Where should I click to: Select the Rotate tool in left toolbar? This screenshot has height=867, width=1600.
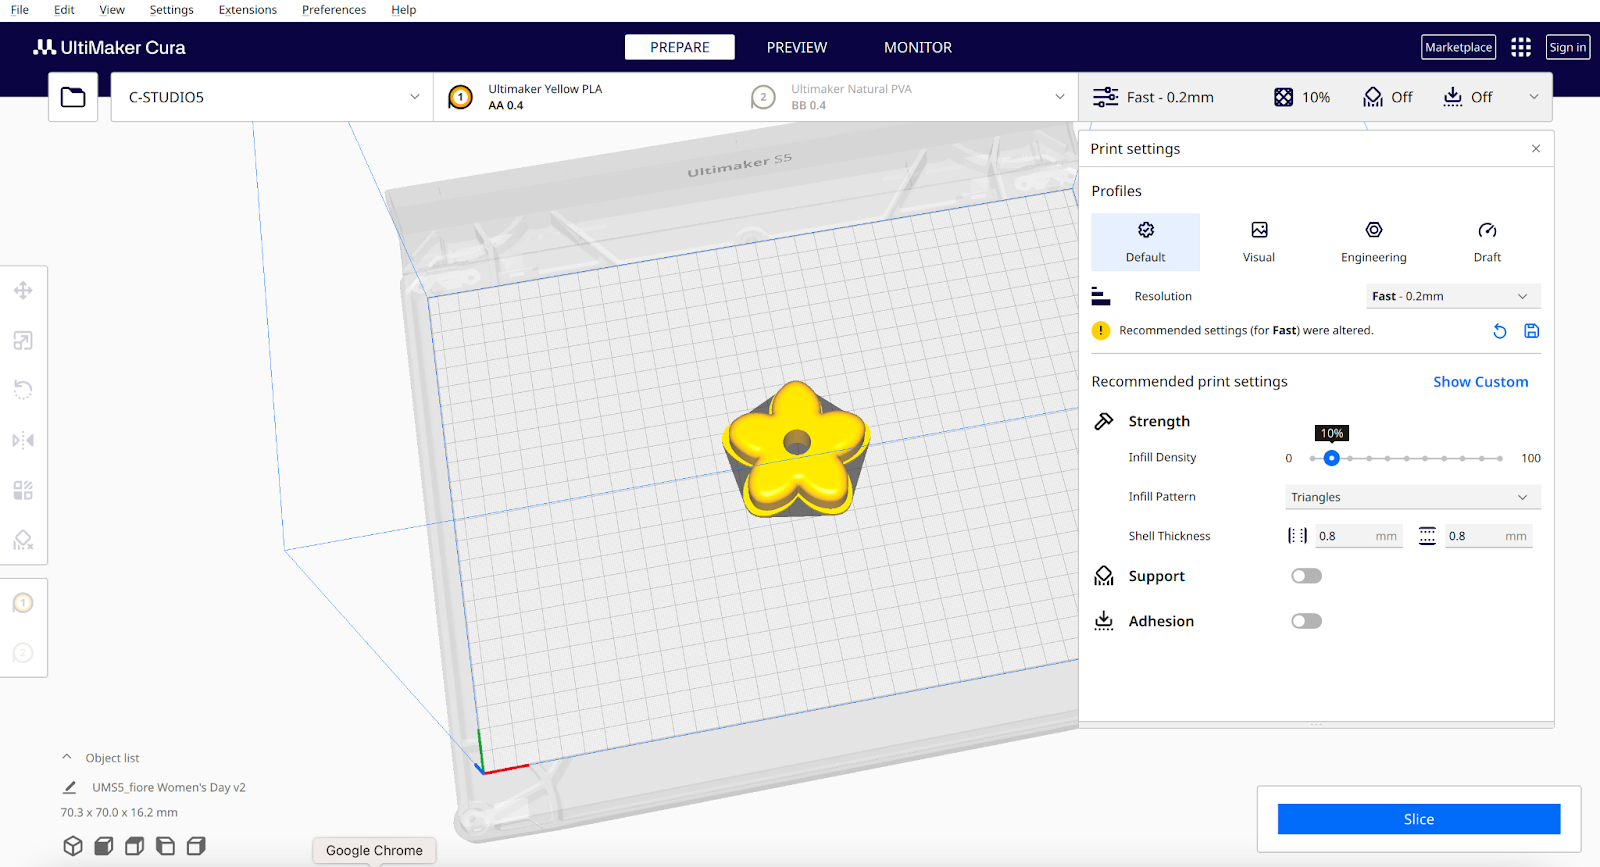(23, 390)
